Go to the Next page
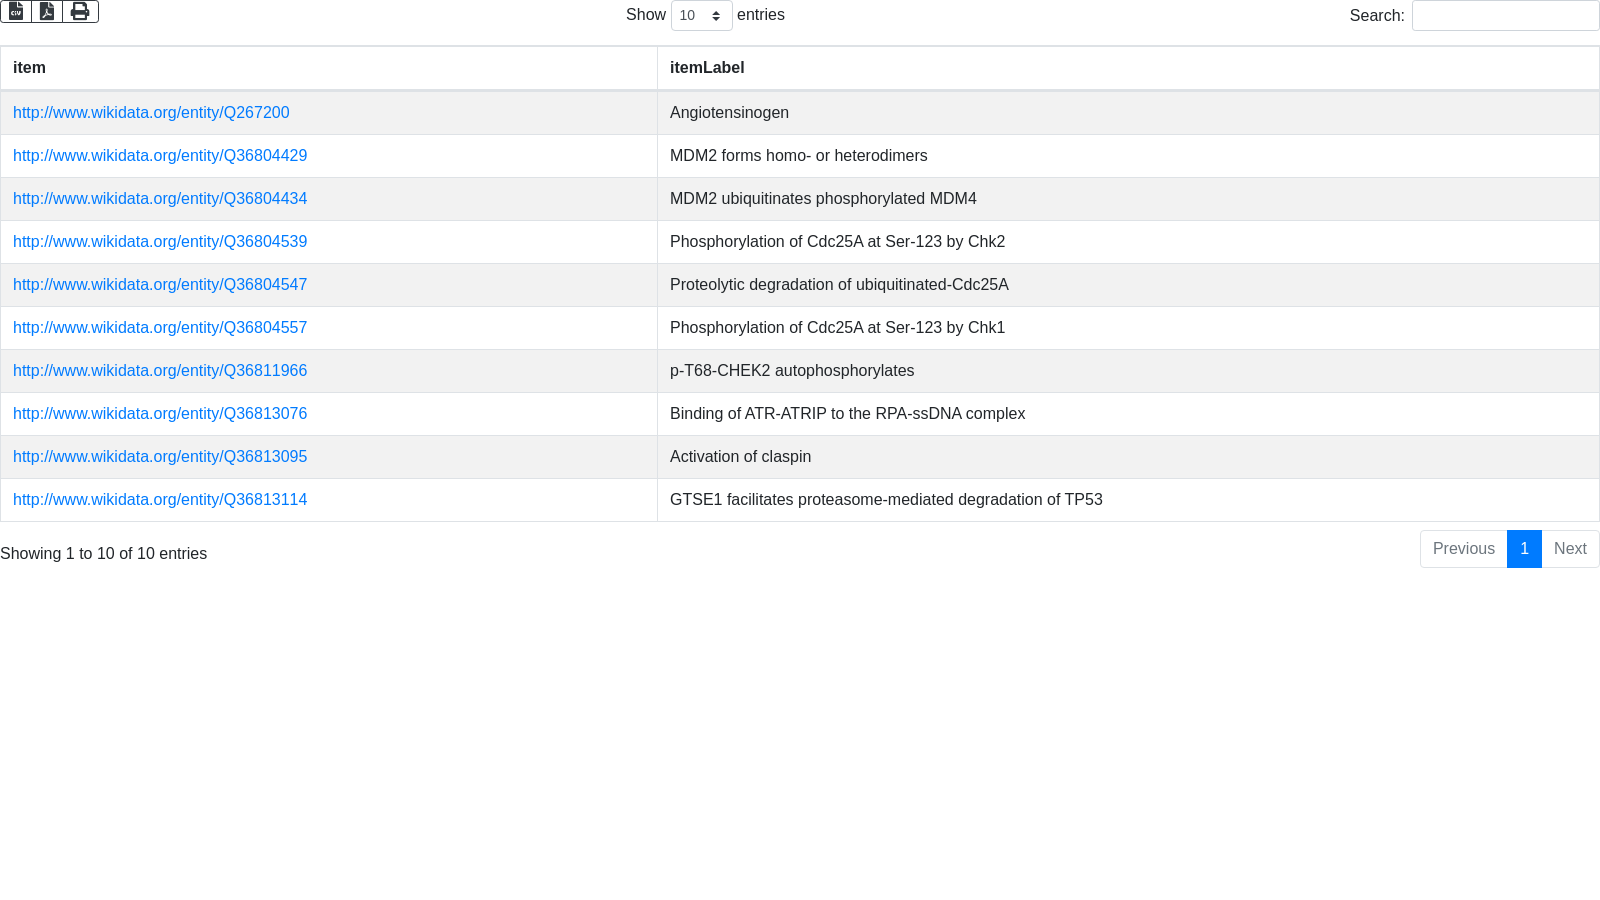Viewport: 1600px width, 900px height. point(1570,549)
